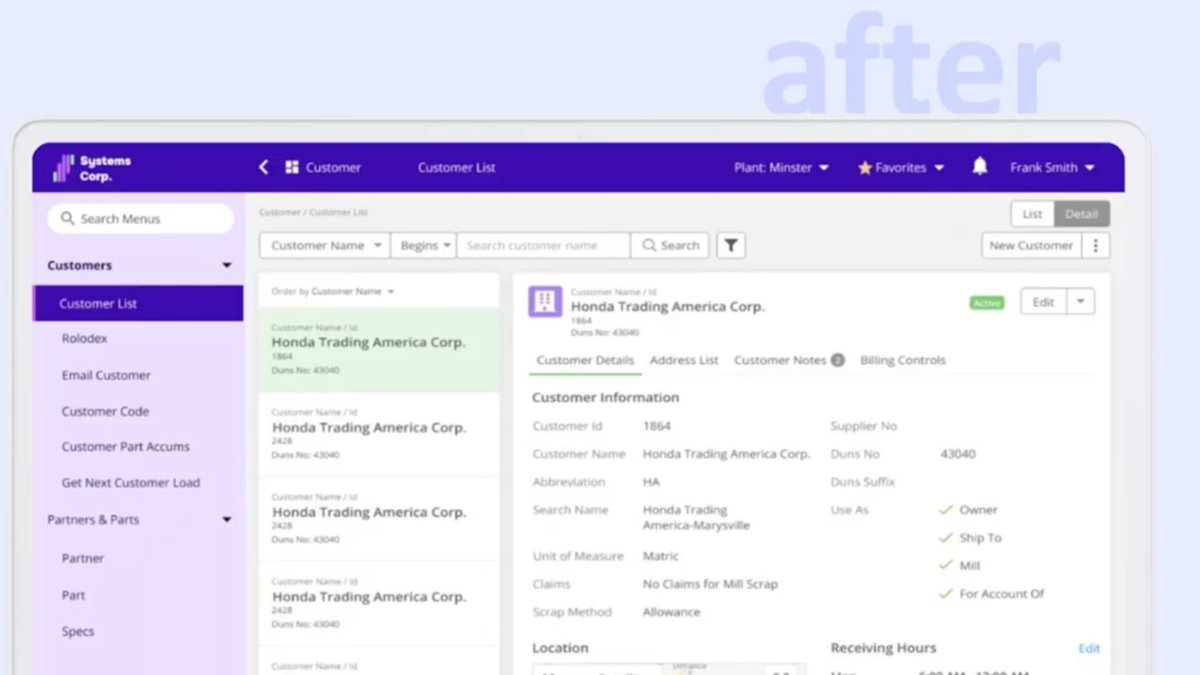This screenshot has width=1200, height=675.
Task: Go back using the left chevron arrow
Action: pos(263,167)
